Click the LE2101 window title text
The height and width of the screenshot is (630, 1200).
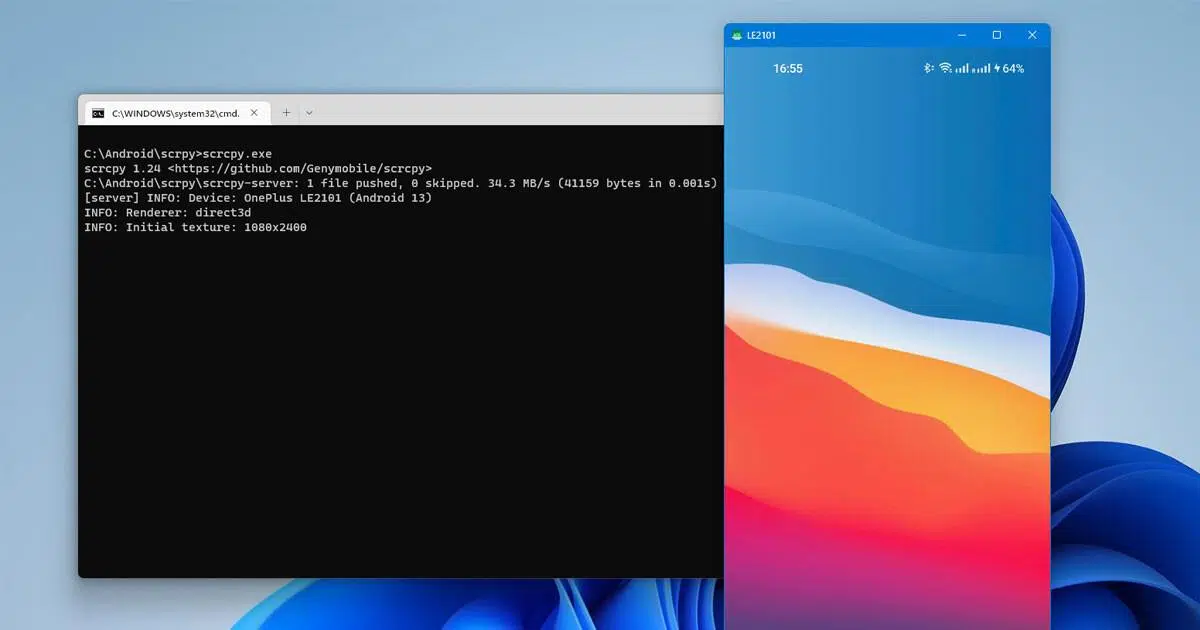[761, 35]
